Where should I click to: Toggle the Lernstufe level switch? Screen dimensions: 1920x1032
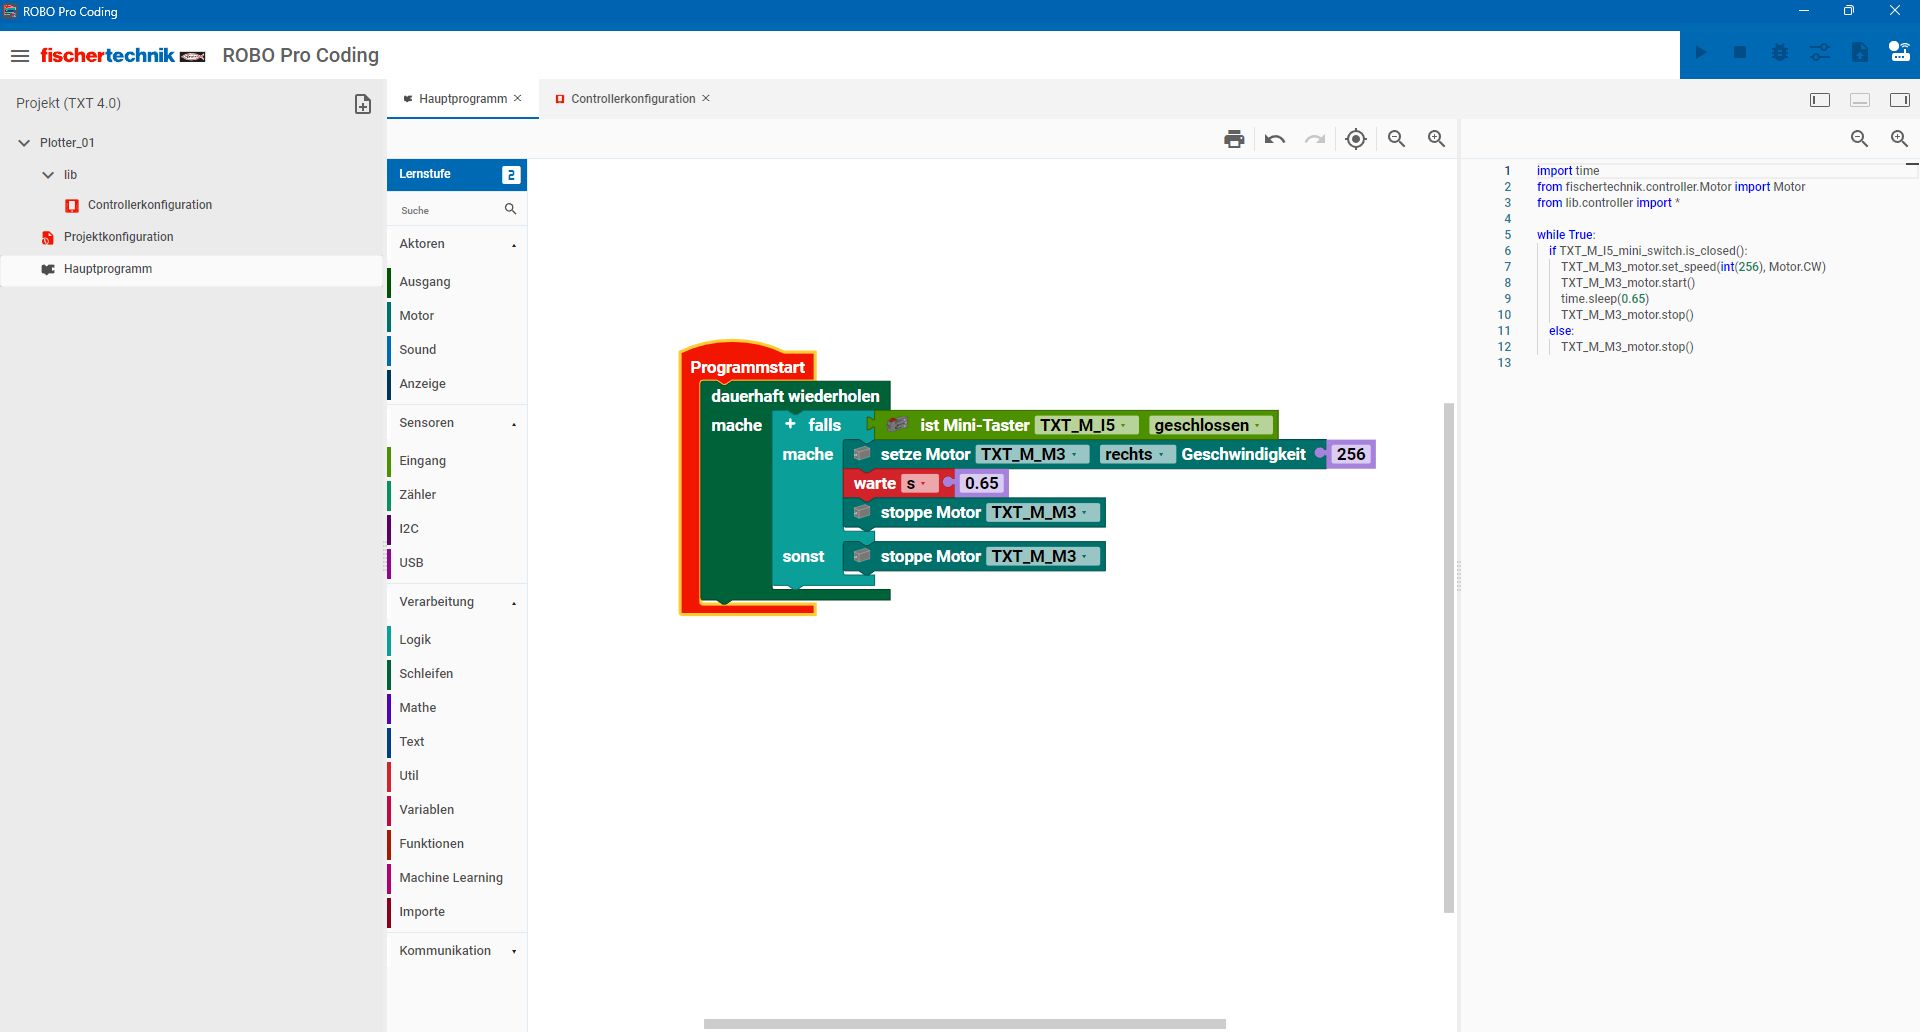pos(511,175)
